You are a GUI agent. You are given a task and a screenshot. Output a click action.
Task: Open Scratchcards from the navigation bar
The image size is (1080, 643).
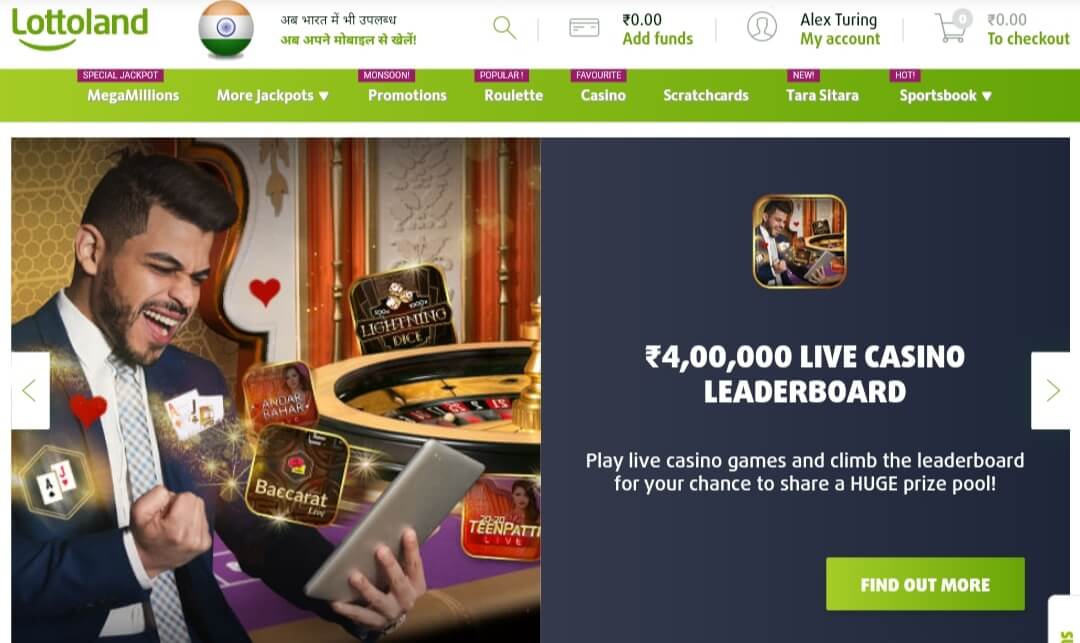pos(705,96)
